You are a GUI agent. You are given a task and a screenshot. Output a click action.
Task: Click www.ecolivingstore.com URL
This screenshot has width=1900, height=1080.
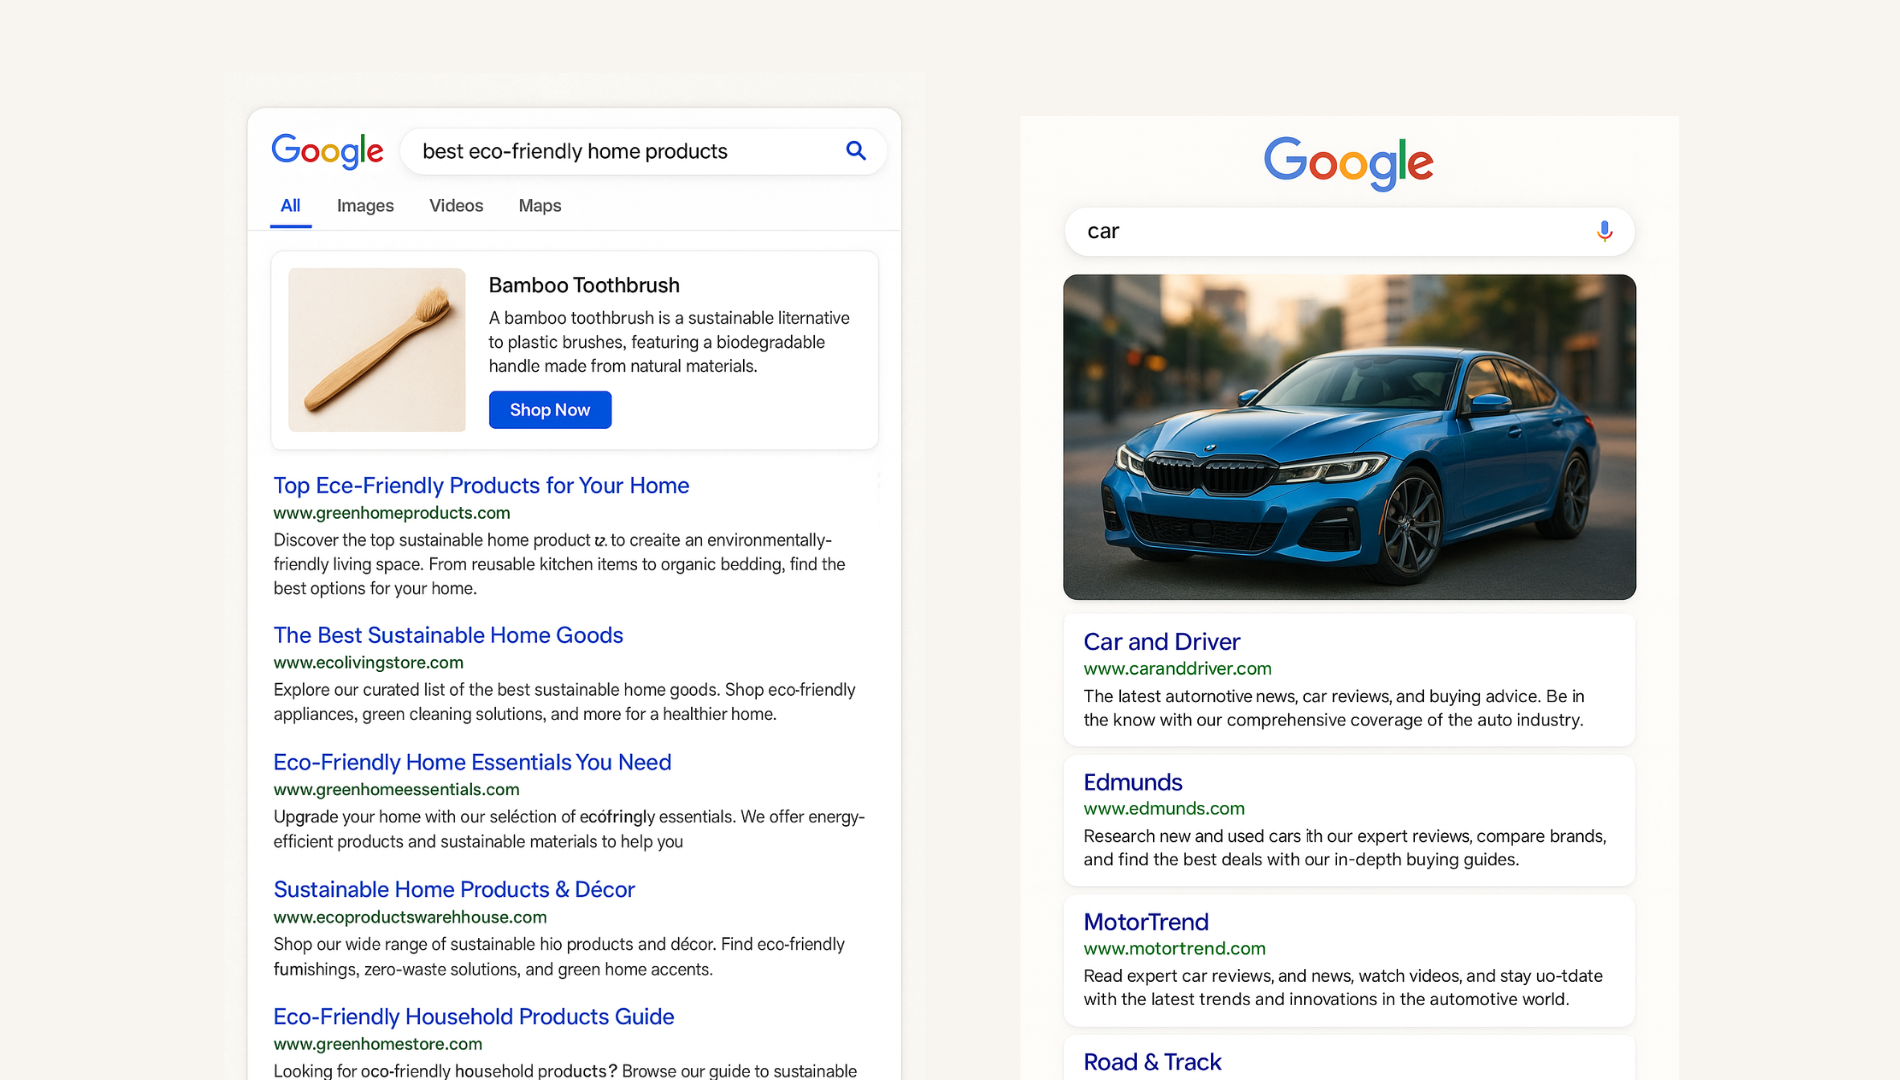click(368, 663)
